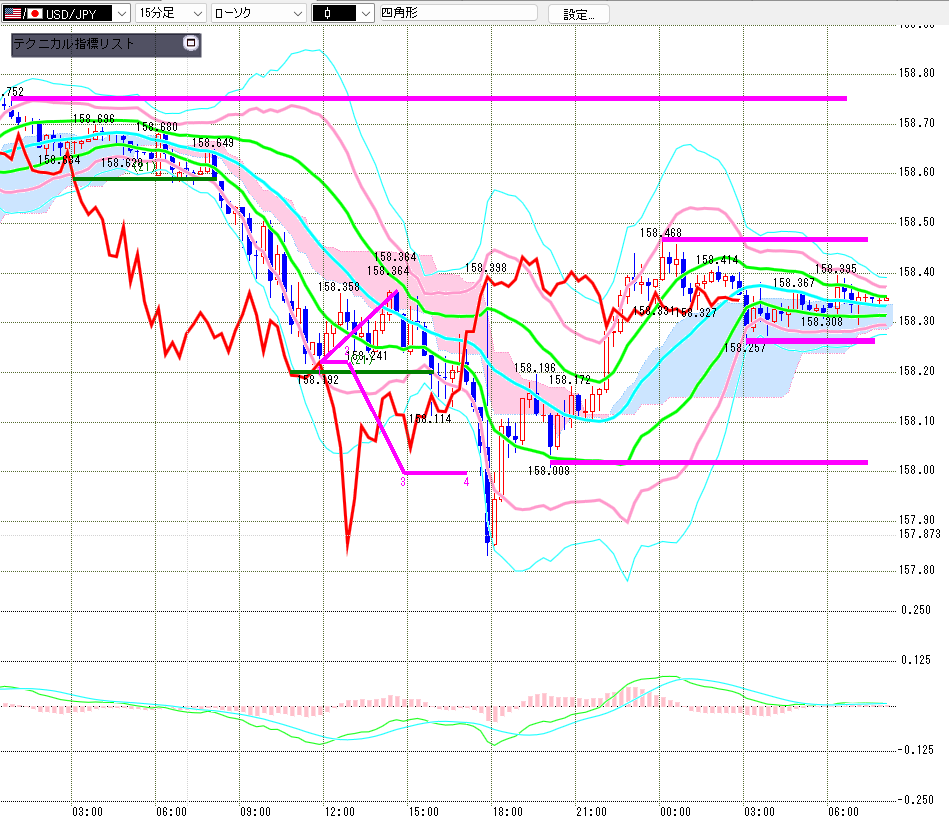The width and height of the screenshot is (949, 819).
Task: Click the テクニカル指標リスト panel title
Action: [73, 44]
